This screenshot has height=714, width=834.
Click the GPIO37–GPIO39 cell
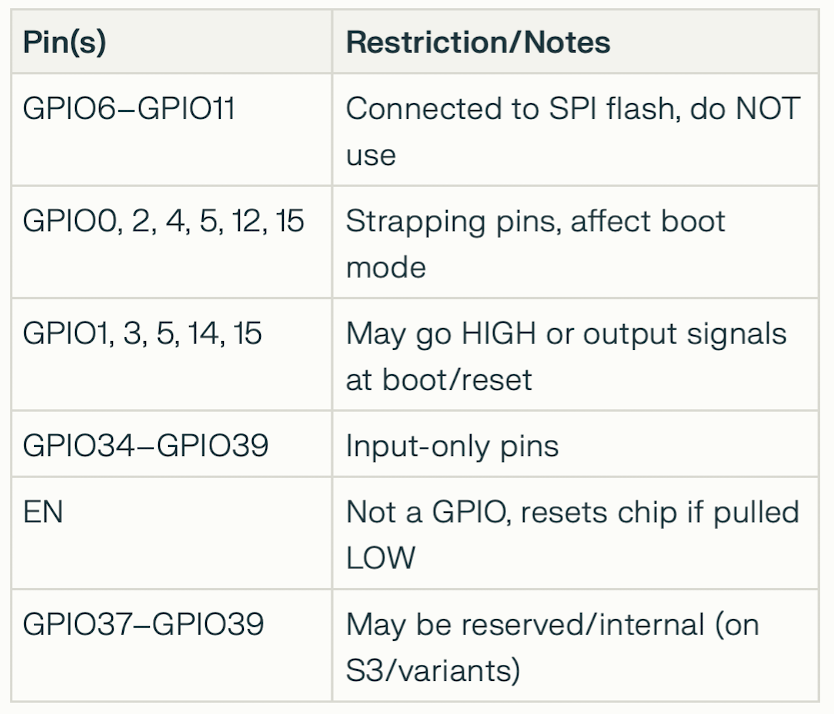pos(143,625)
